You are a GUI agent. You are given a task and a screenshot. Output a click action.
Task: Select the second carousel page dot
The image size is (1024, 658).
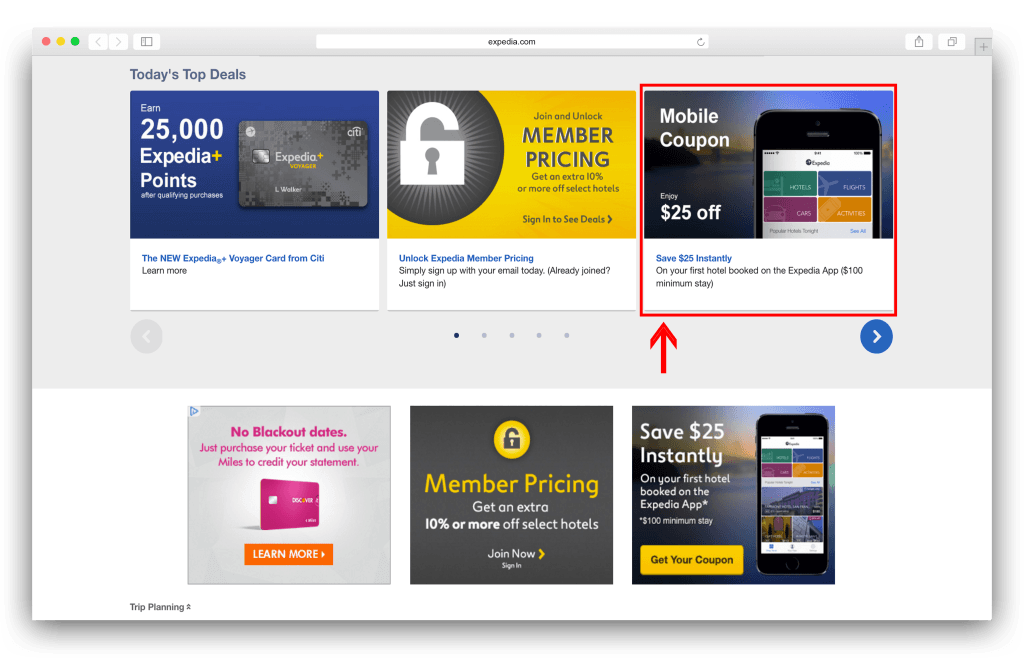tap(484, 336)
